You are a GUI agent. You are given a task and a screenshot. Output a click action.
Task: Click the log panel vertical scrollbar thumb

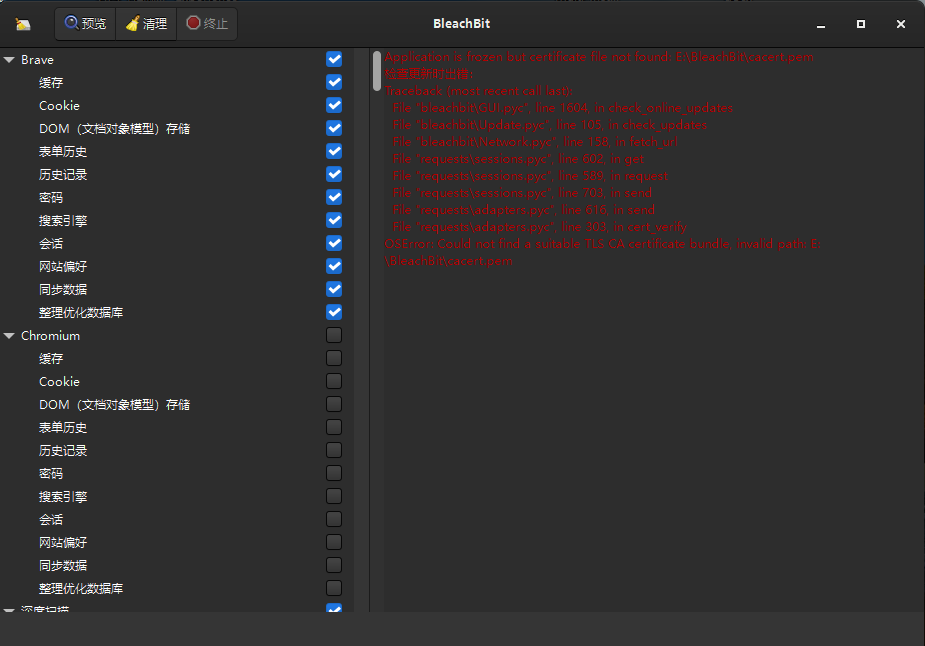pos(377,71)
